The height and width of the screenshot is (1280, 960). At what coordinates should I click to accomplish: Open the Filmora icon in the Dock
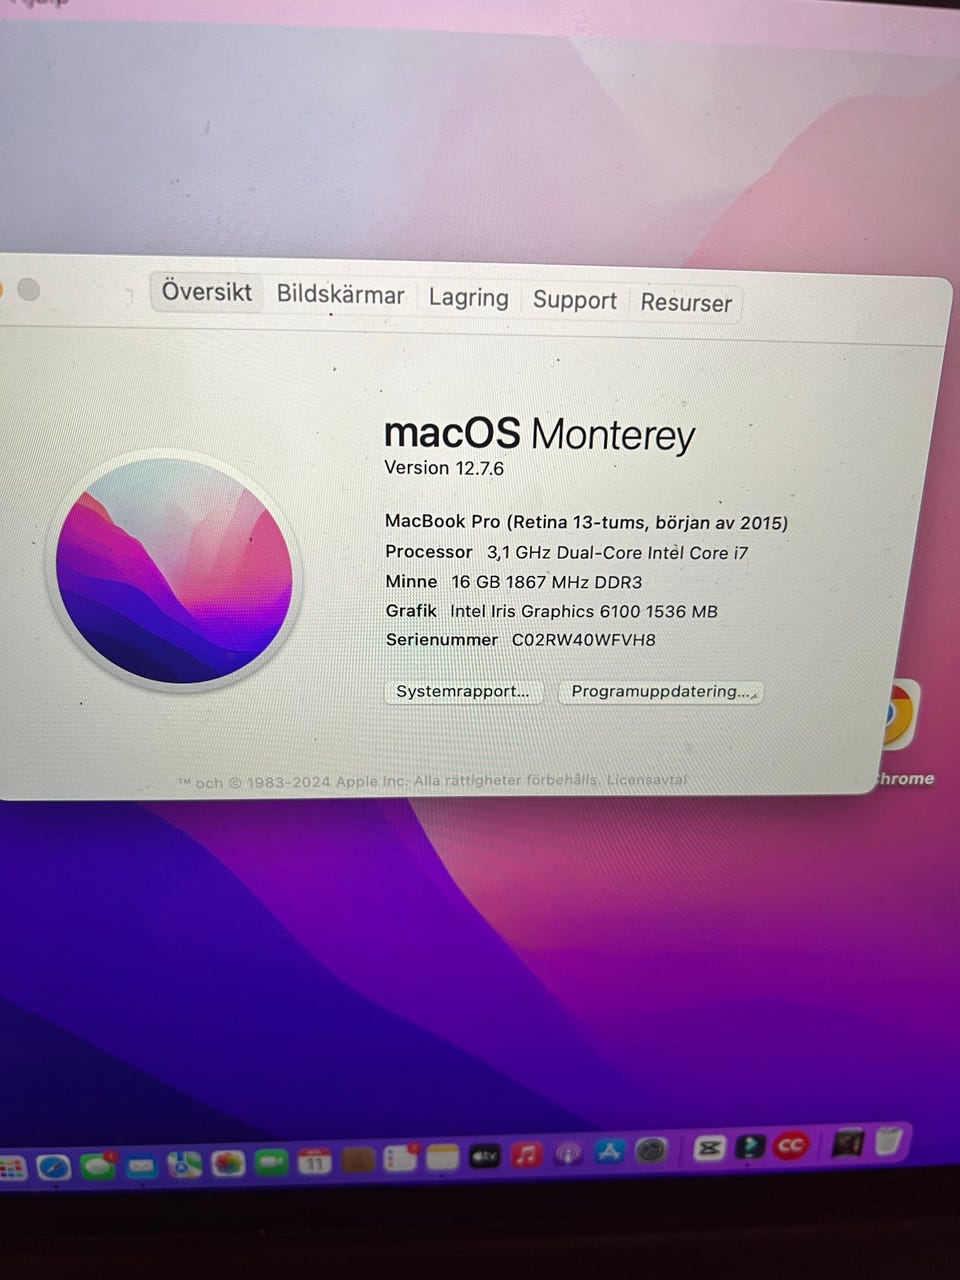[750, 1146]
